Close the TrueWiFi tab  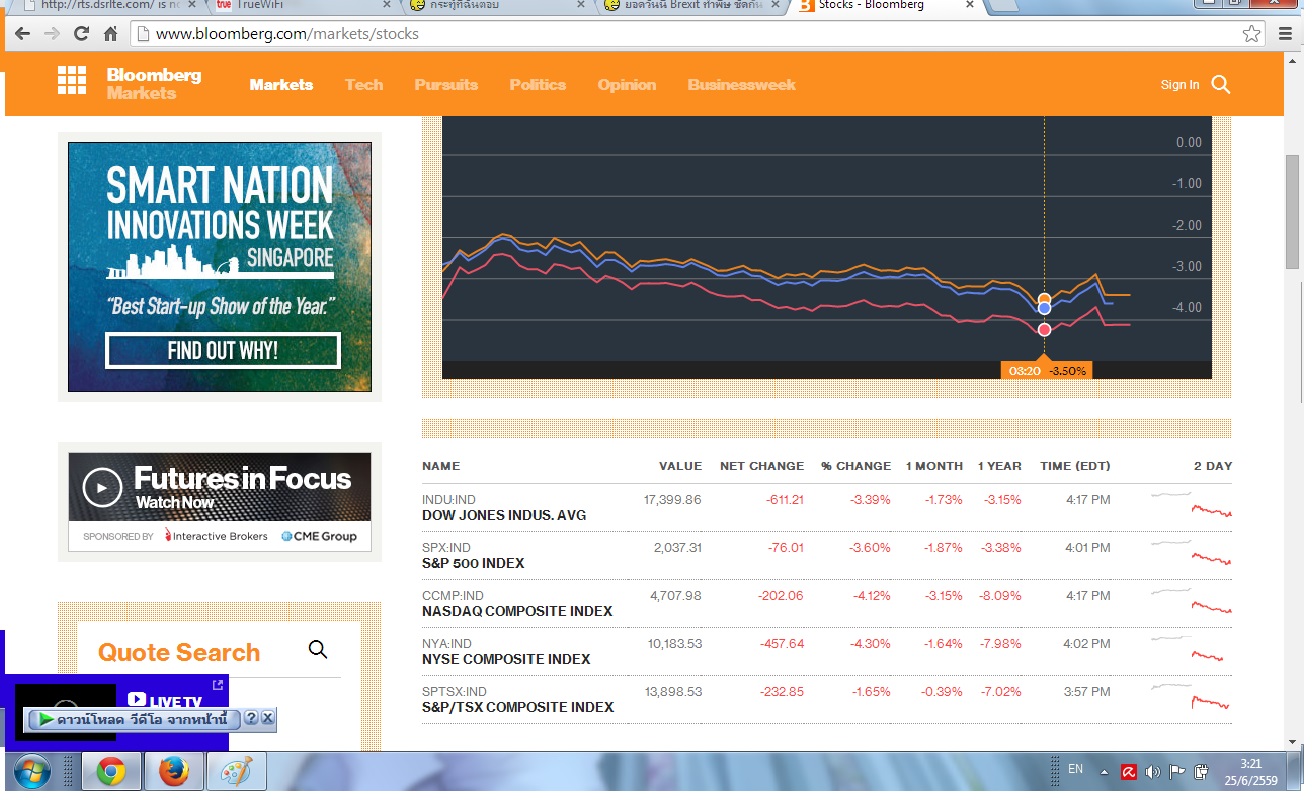(x=385, y=5)
